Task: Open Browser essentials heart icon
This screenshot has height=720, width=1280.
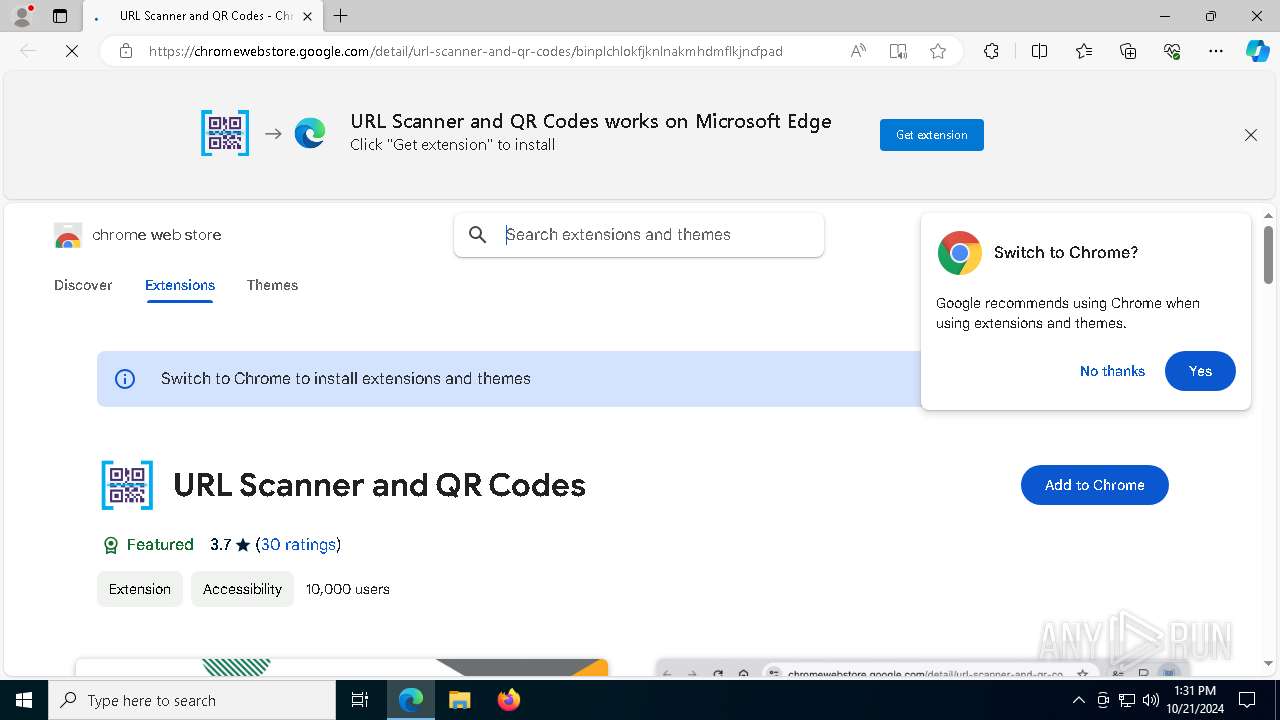Action: (x=1172, y=51)
